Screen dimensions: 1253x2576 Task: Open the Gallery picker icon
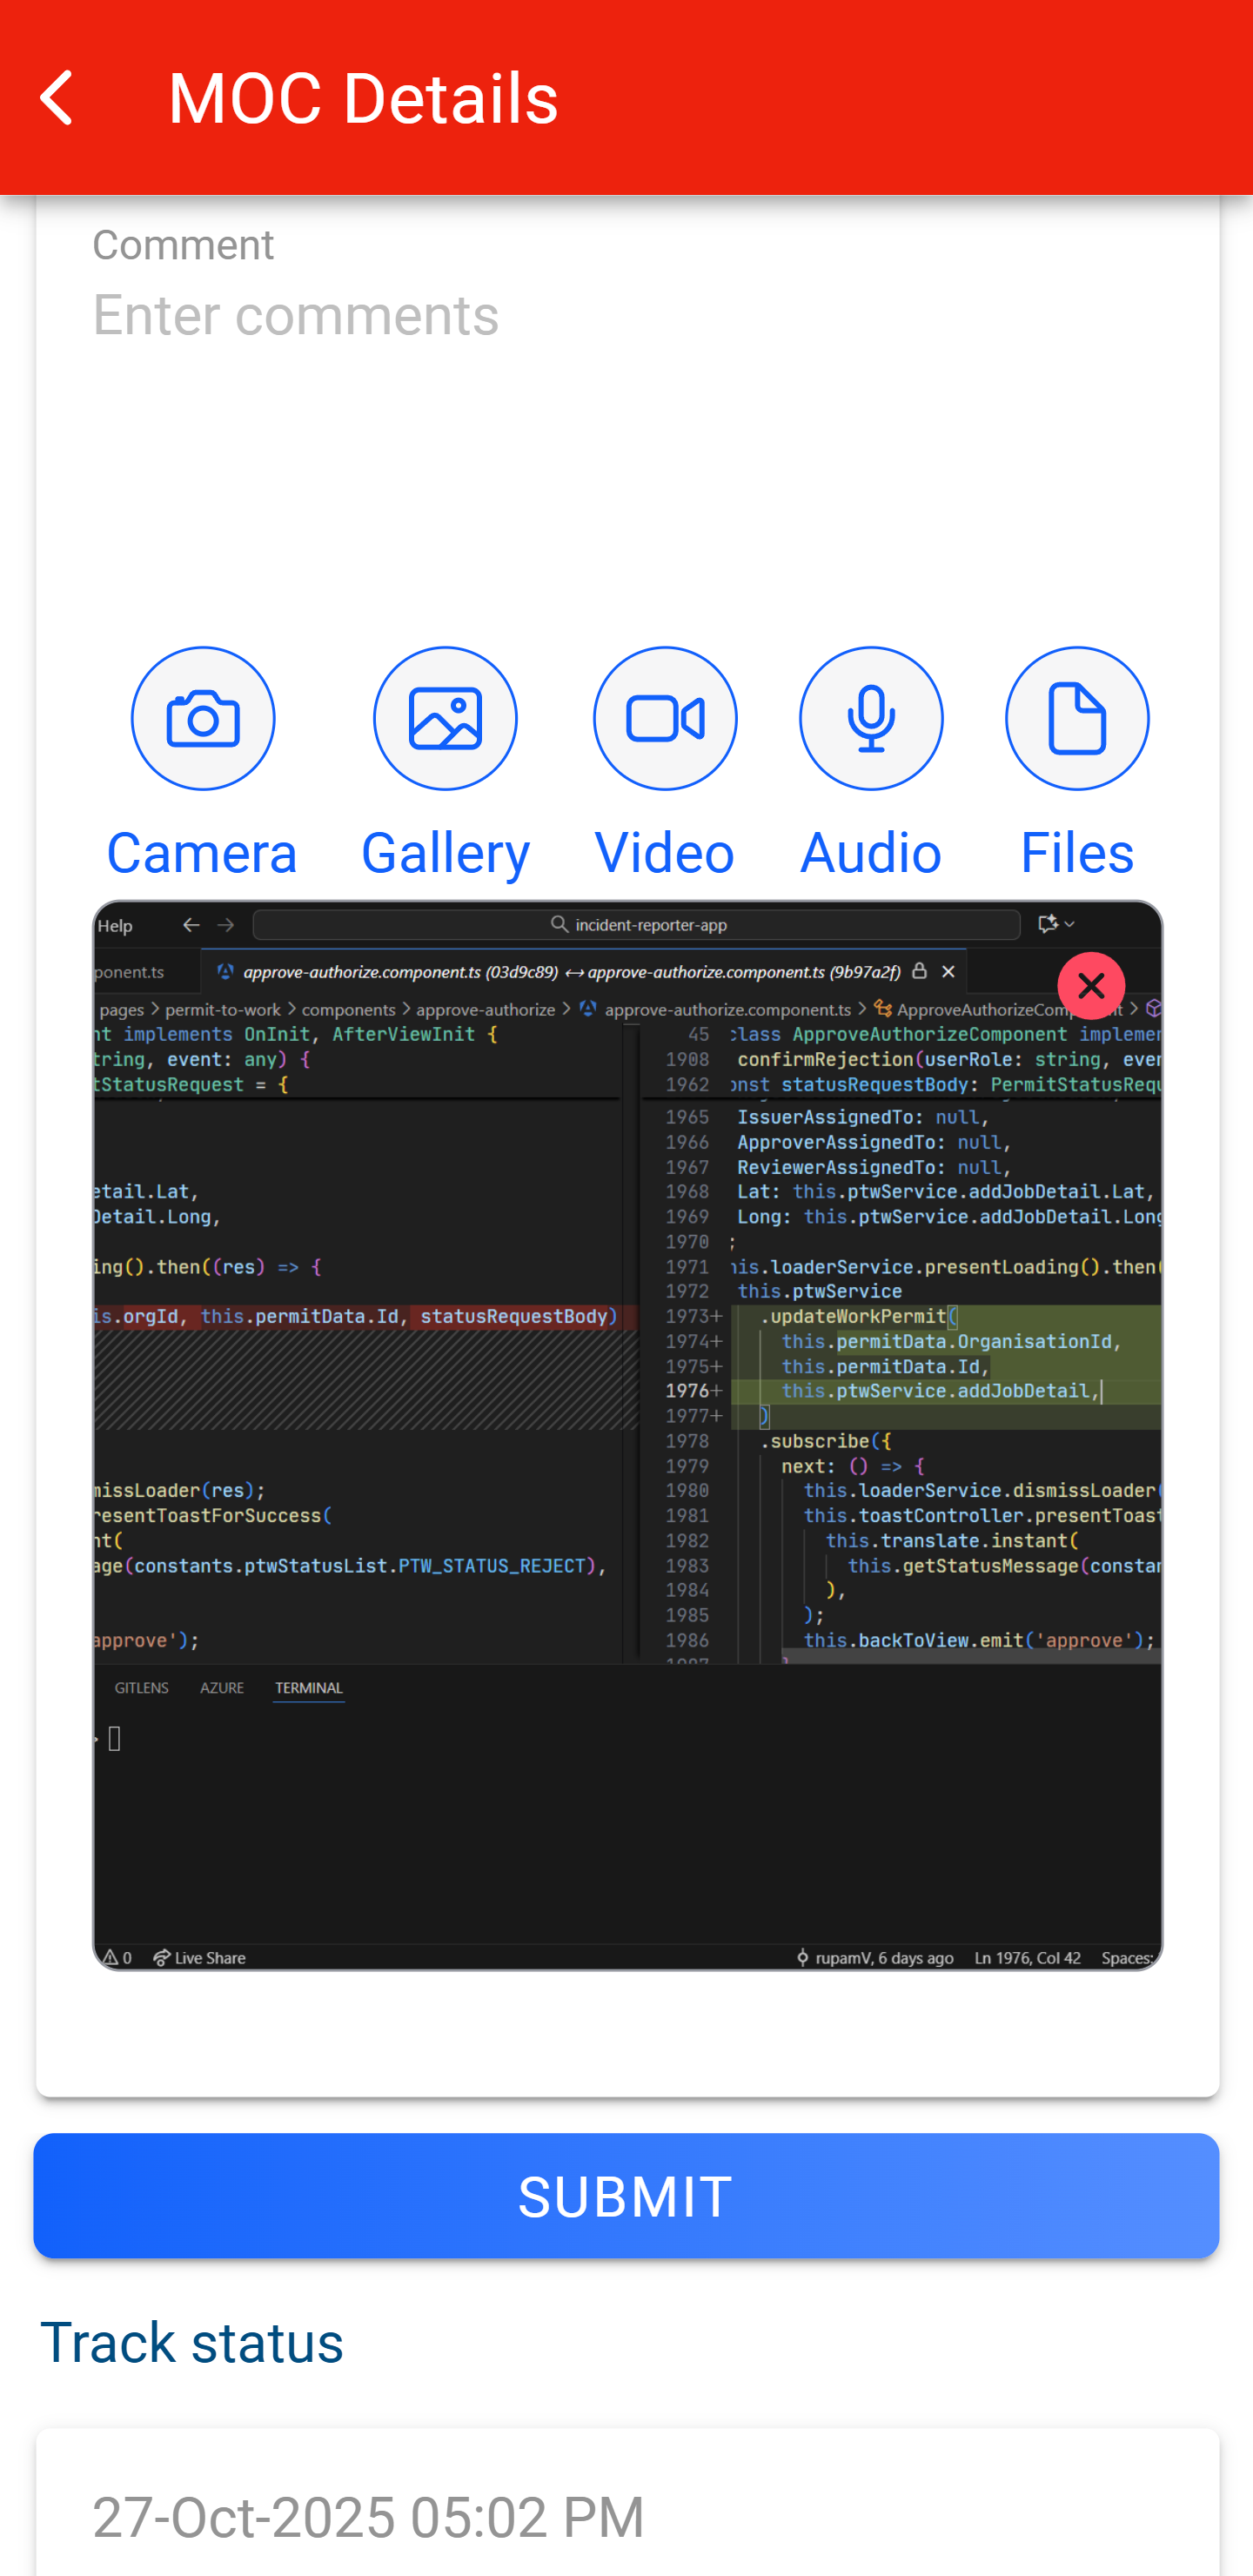point(445,718)
